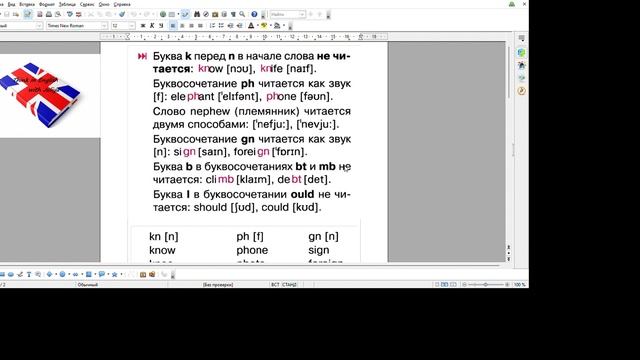Run the Spelling and Grammar check icon
Image resolution: width=640 pixels, height=360 pixels.
coord(69,14)
